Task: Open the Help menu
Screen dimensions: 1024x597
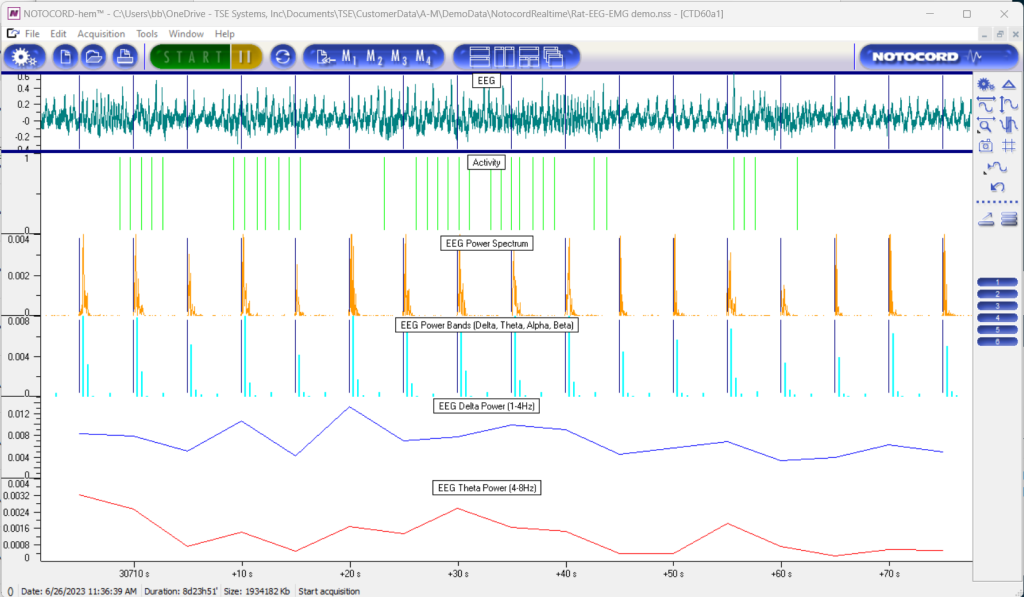Action: (225, 34)
